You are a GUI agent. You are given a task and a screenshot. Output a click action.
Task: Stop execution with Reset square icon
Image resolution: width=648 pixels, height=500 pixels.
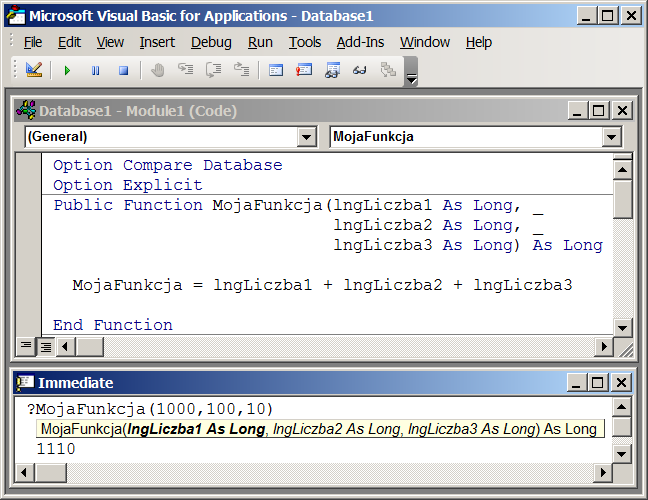coord(123,71)
